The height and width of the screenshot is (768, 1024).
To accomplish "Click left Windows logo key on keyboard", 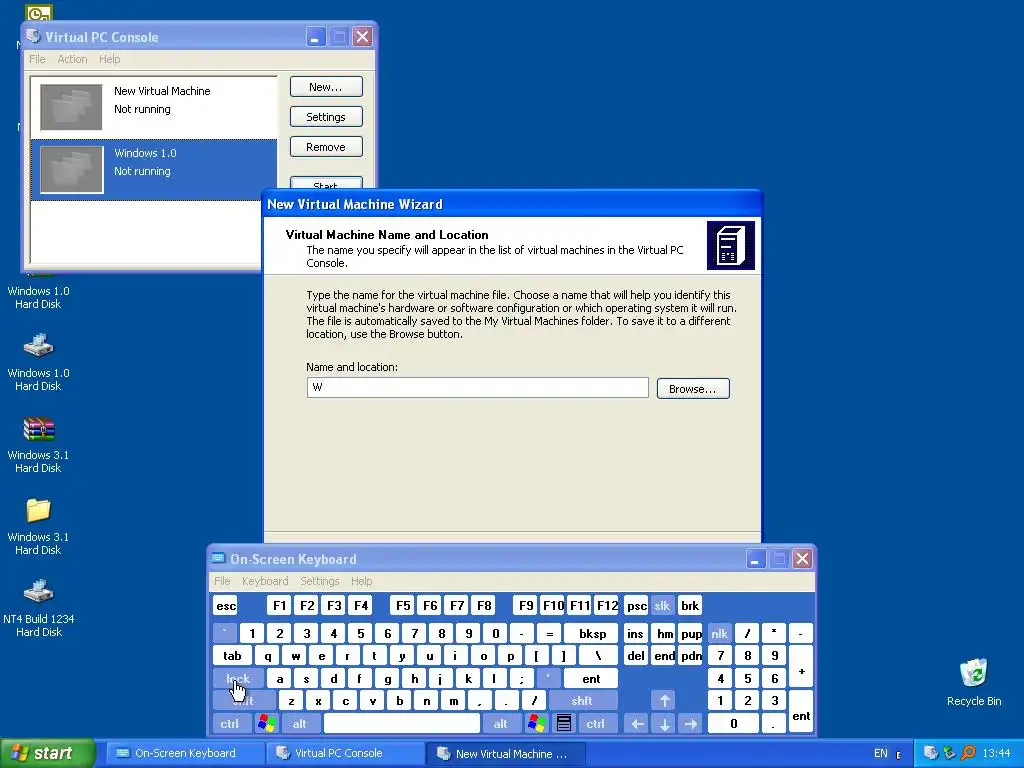I will [x=266, y=724].
